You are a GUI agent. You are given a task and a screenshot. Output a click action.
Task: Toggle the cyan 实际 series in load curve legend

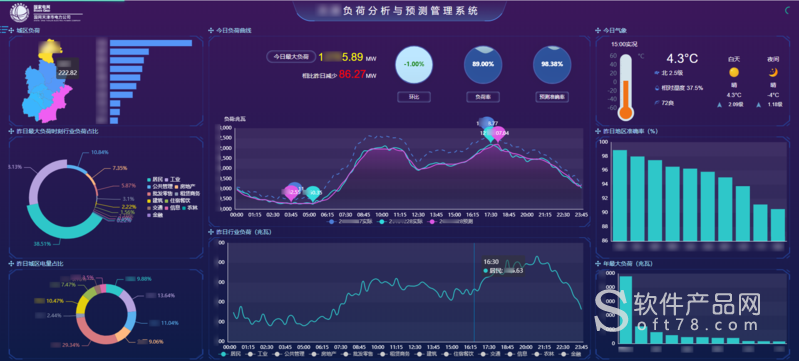pyautogui.click(x=400, y=222)
